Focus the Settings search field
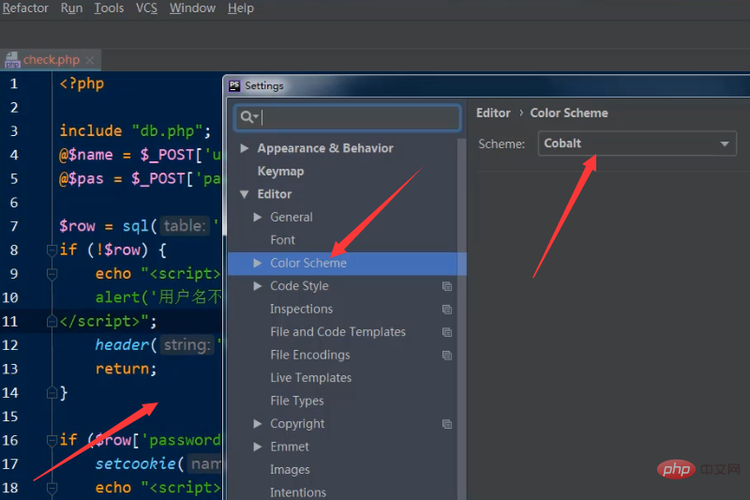Viewport: 750px width, 500px height. 348,117
